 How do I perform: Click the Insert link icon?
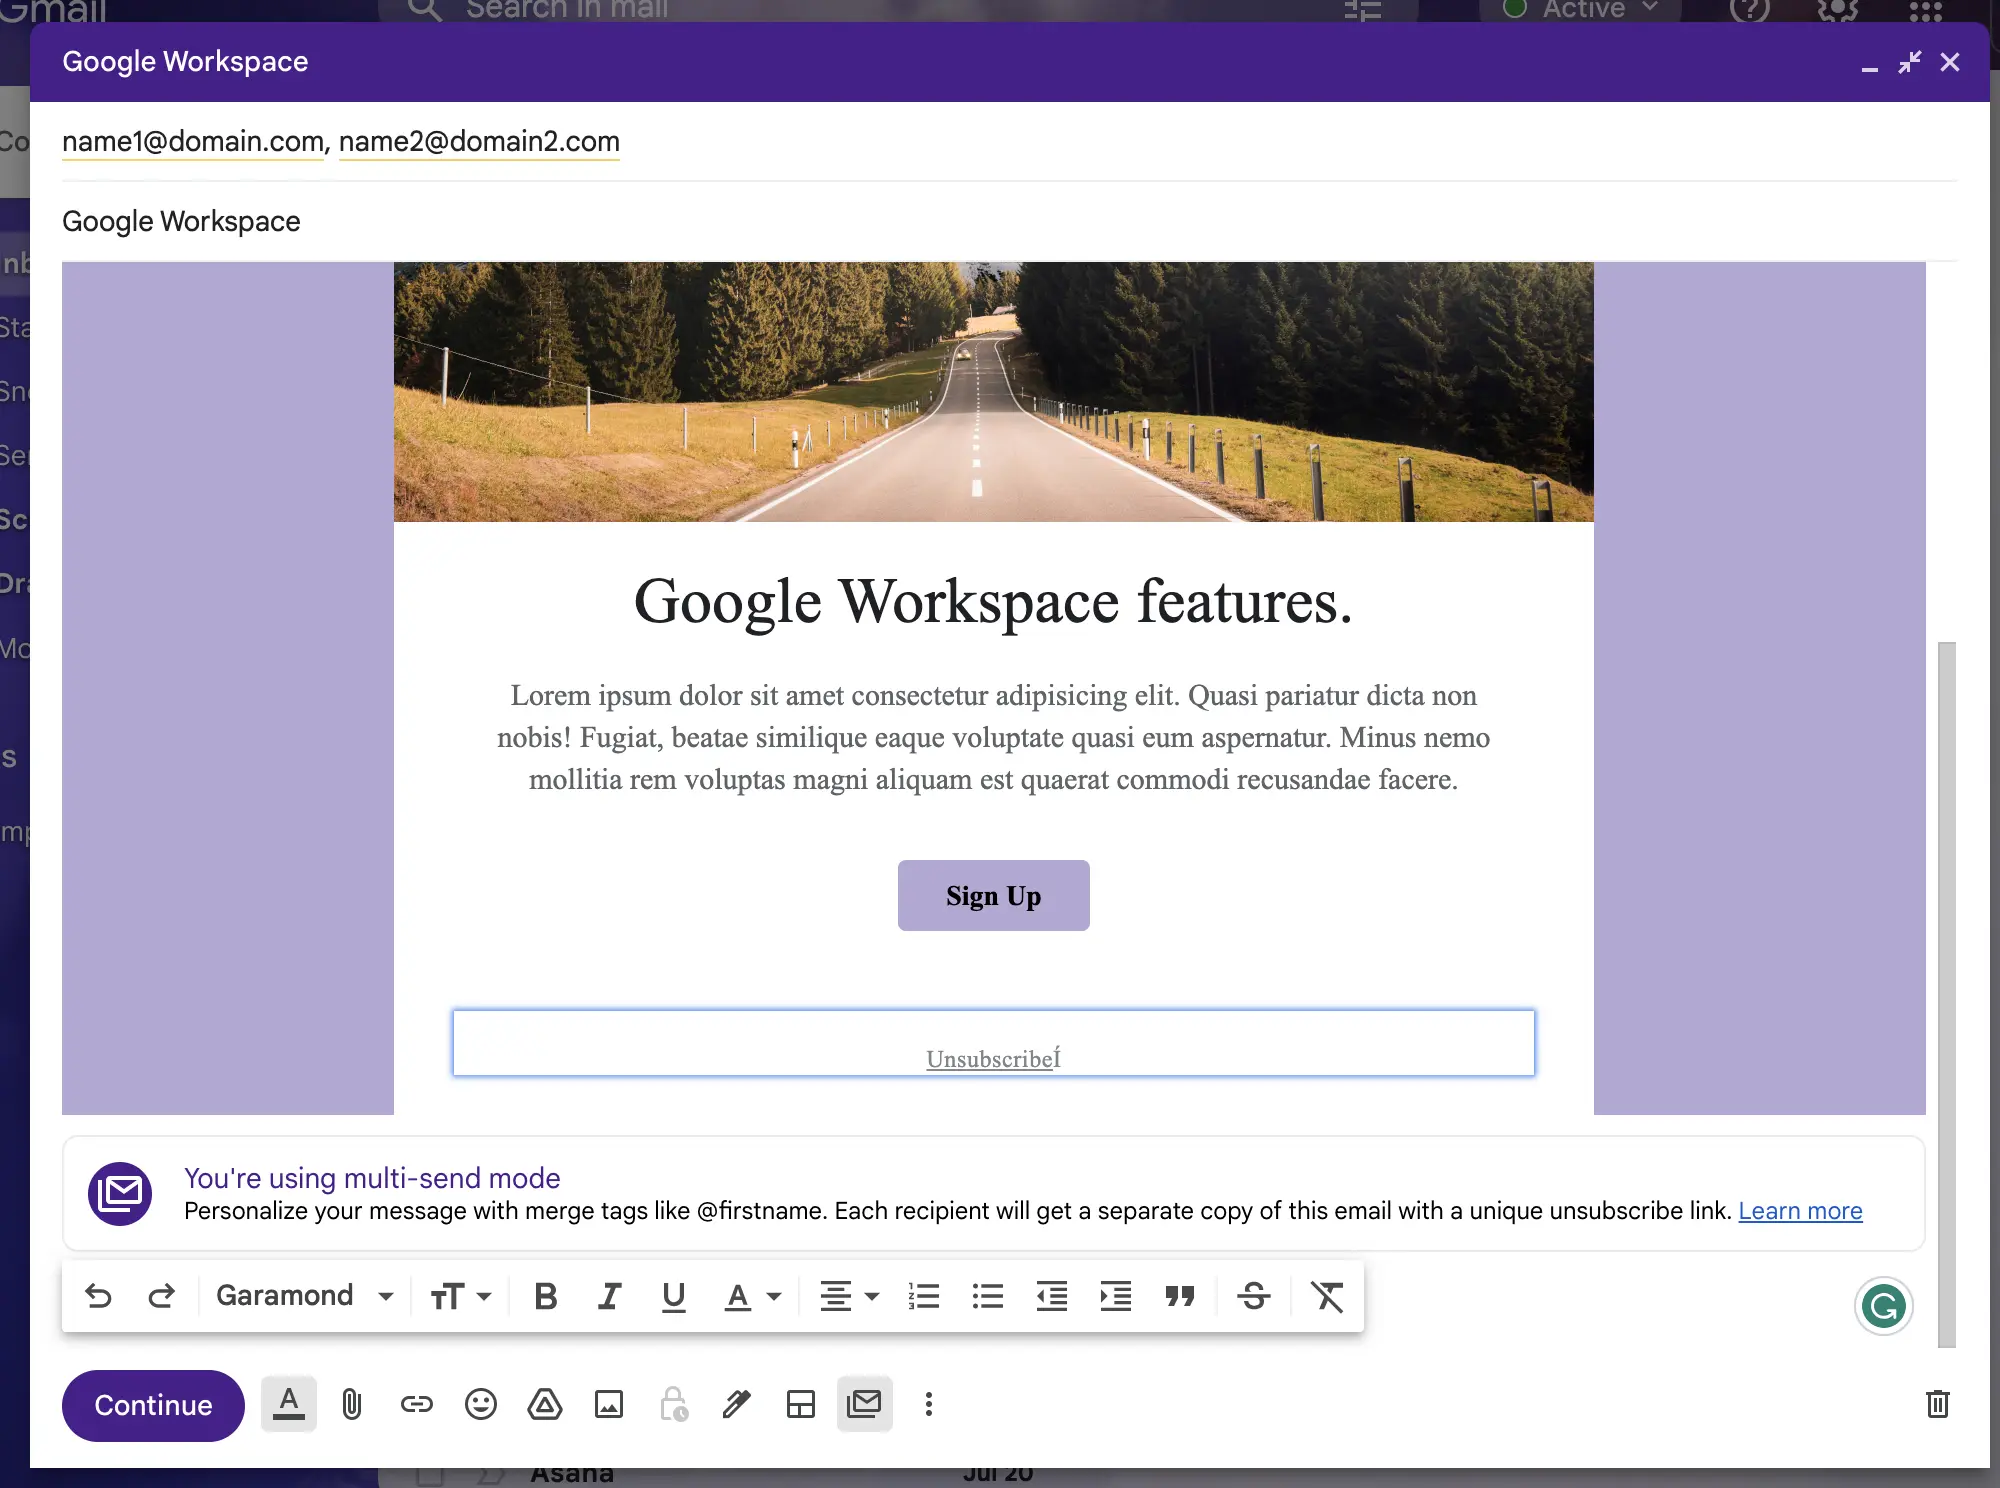coord(414,1404)
